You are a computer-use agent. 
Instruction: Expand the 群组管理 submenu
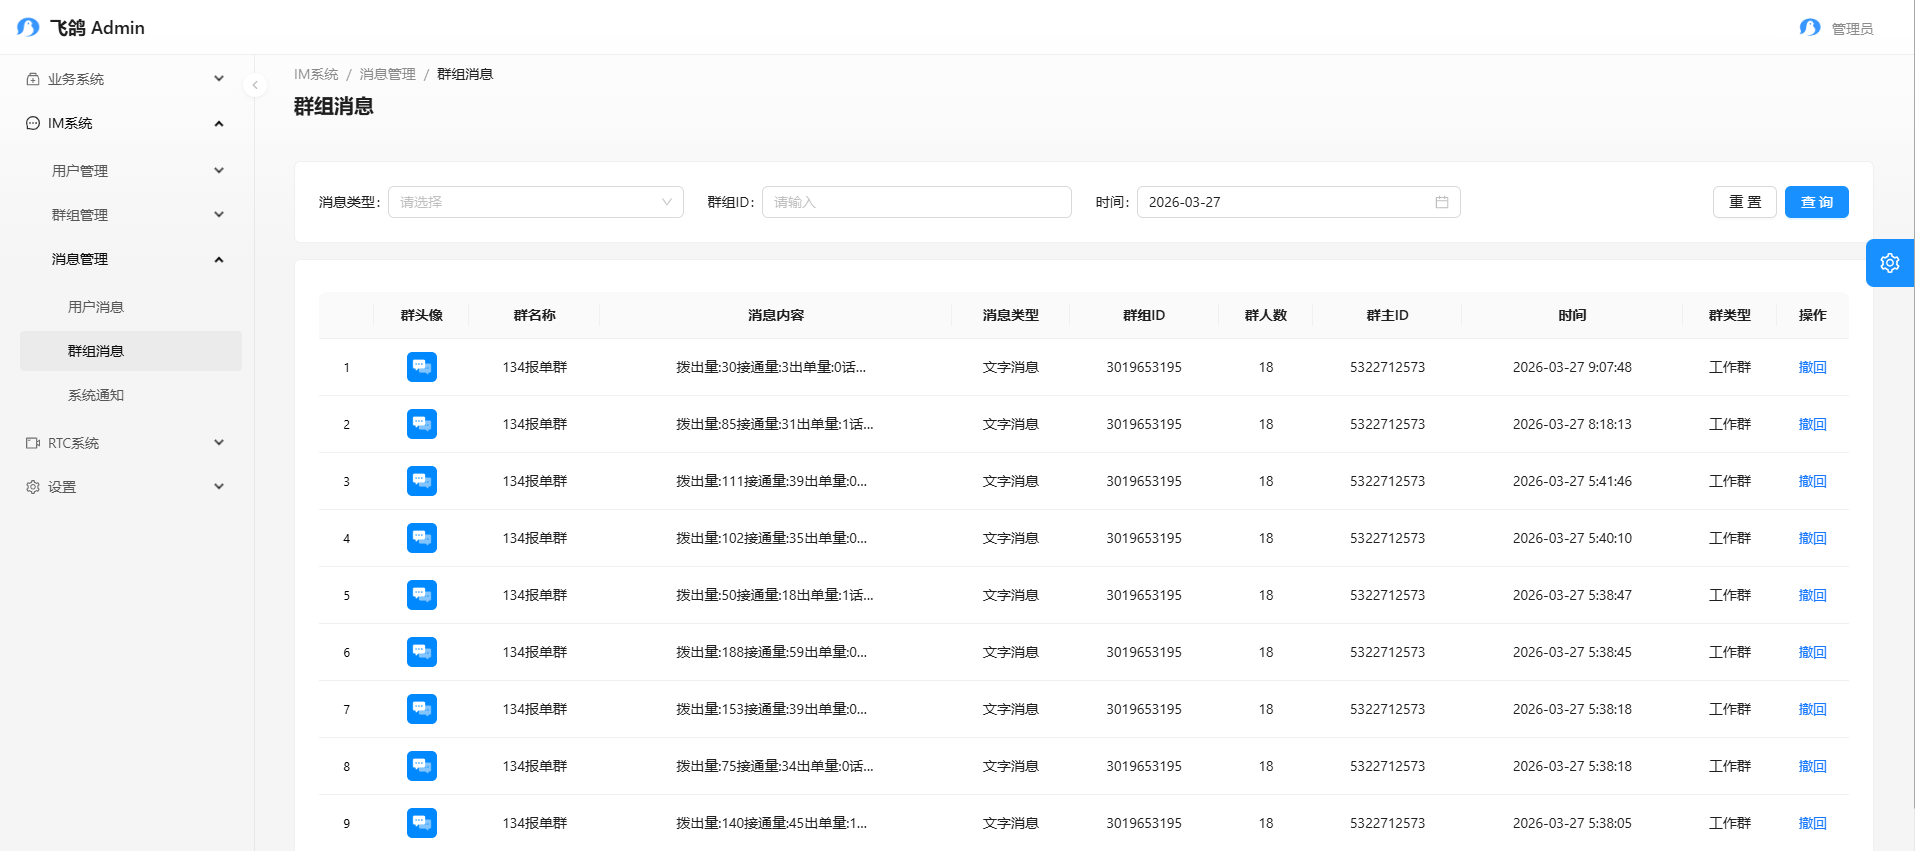pos(135,215)
